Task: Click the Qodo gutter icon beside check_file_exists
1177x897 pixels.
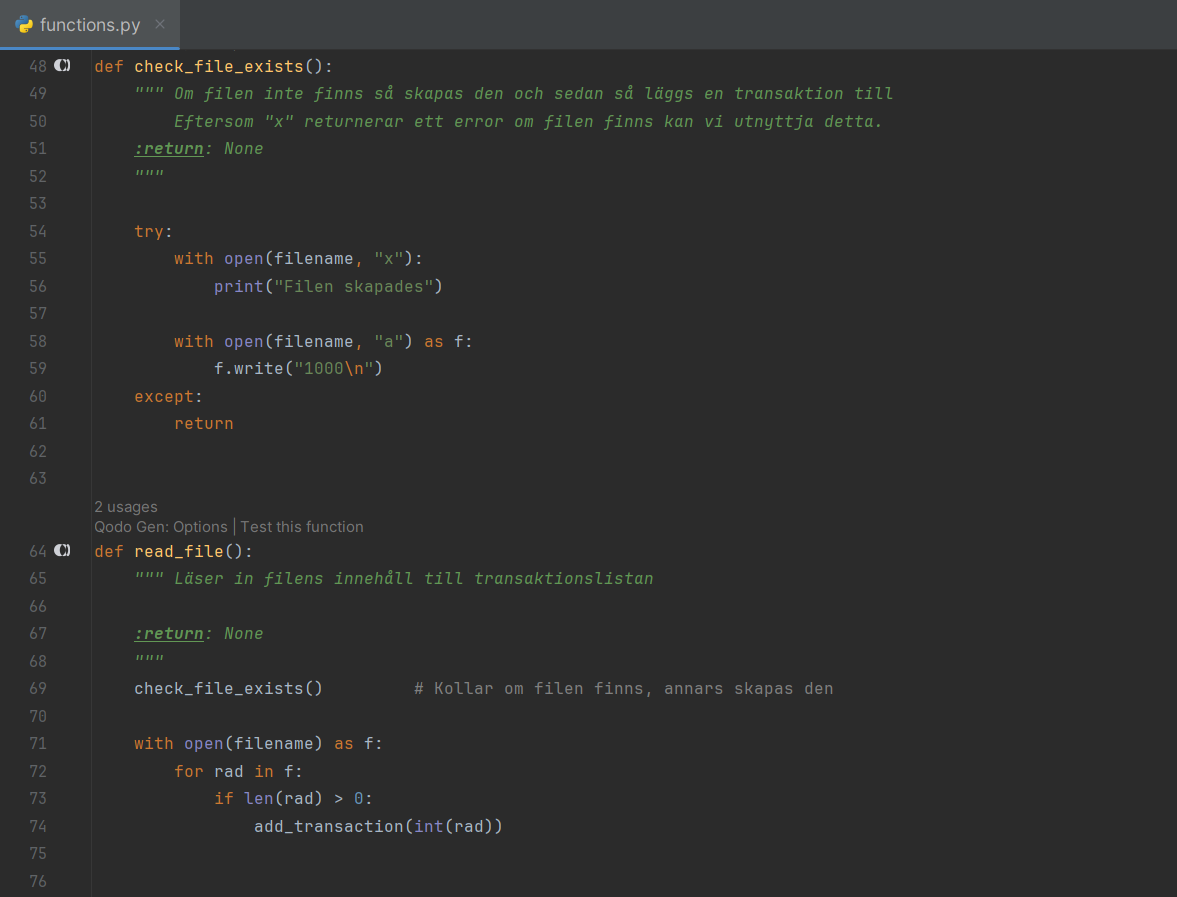Action: [x=62, y=66]
